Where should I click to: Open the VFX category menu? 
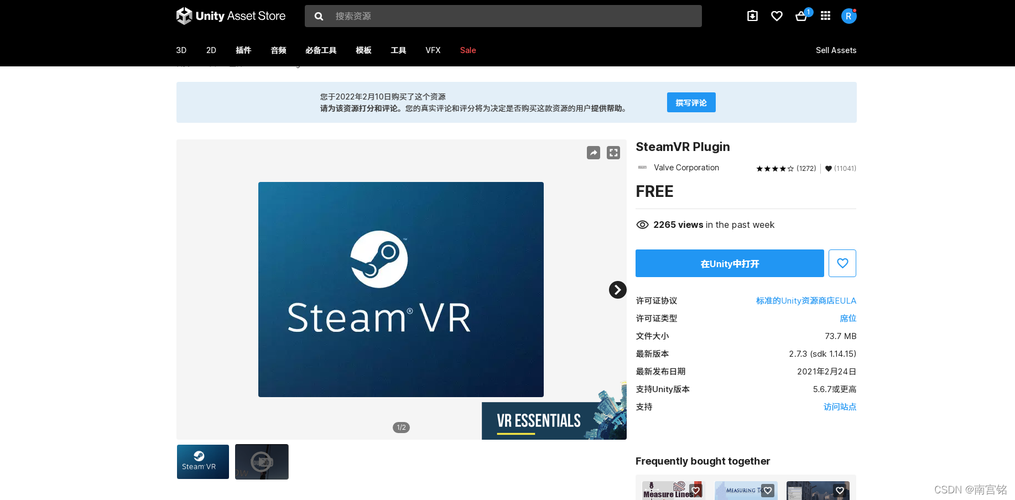433,50
